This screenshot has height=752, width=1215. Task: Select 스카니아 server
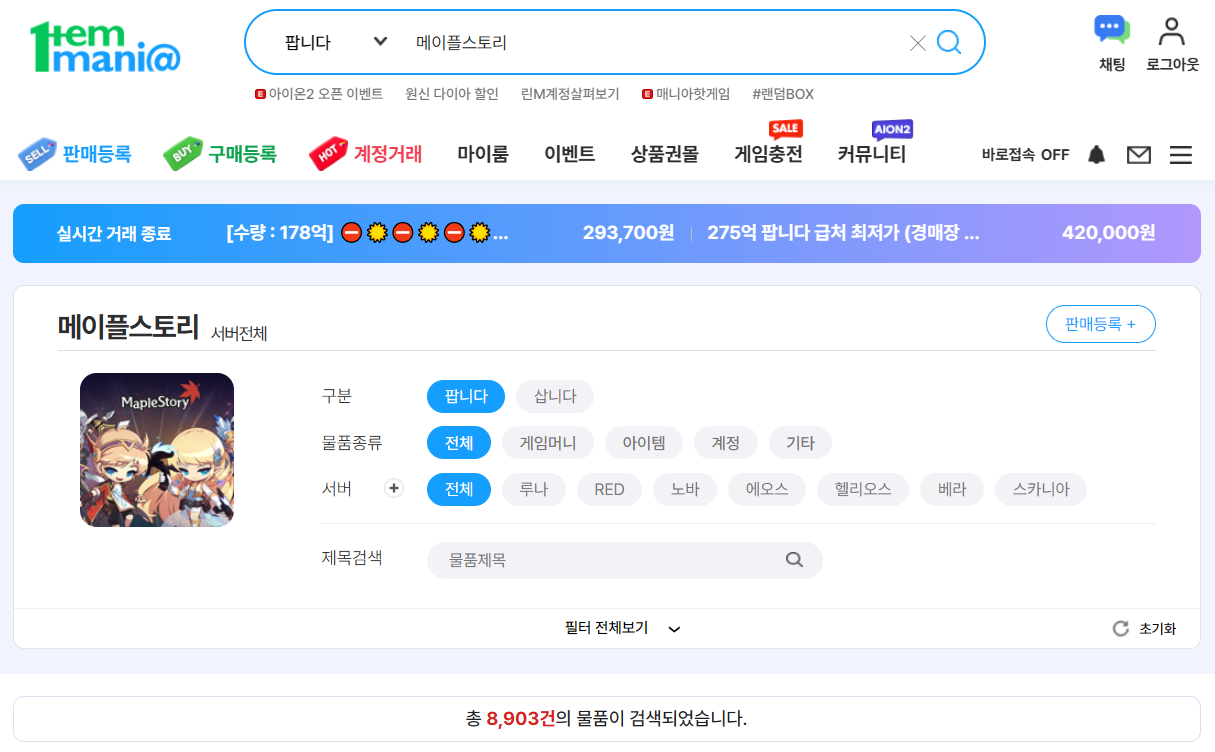tap(1041, 489)
